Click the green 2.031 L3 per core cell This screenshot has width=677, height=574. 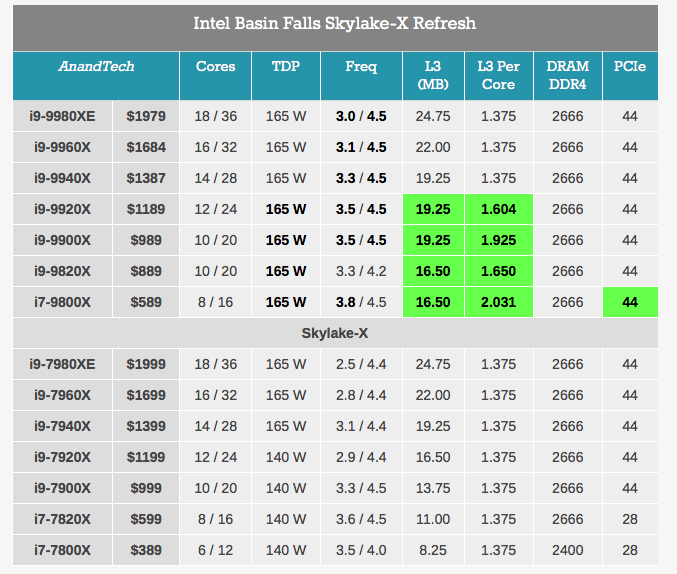click(499, 302)
